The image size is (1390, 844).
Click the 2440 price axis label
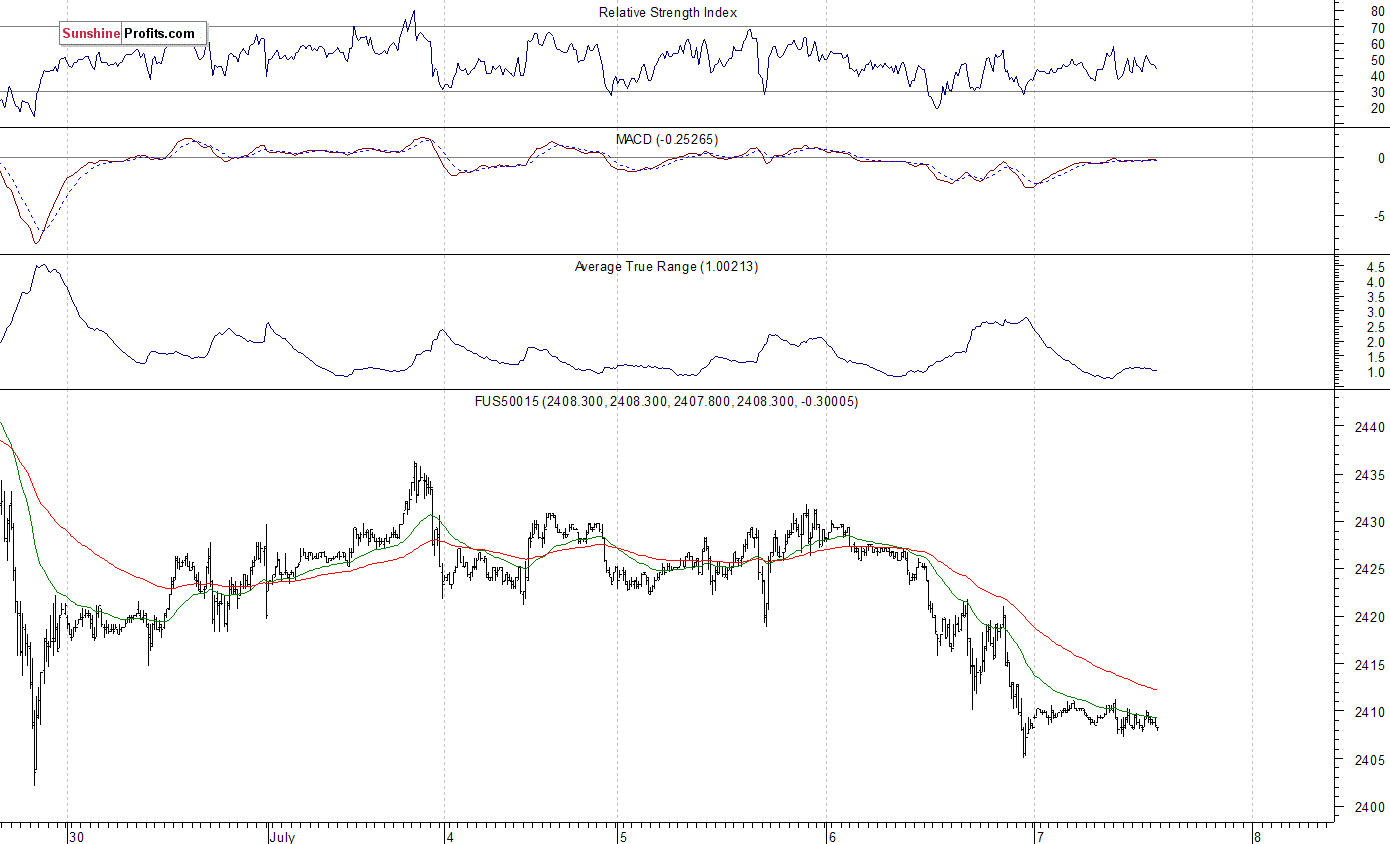(x=1369, y=427)
